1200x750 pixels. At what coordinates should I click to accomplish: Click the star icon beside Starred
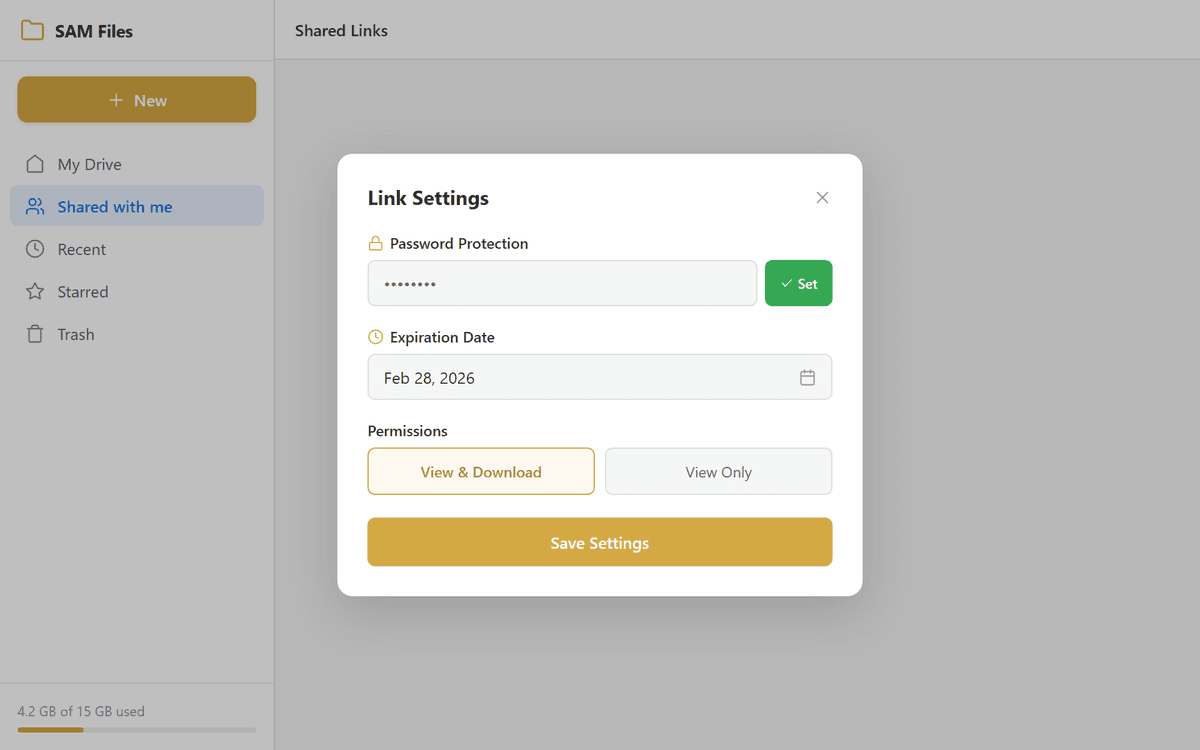point(35,292)
